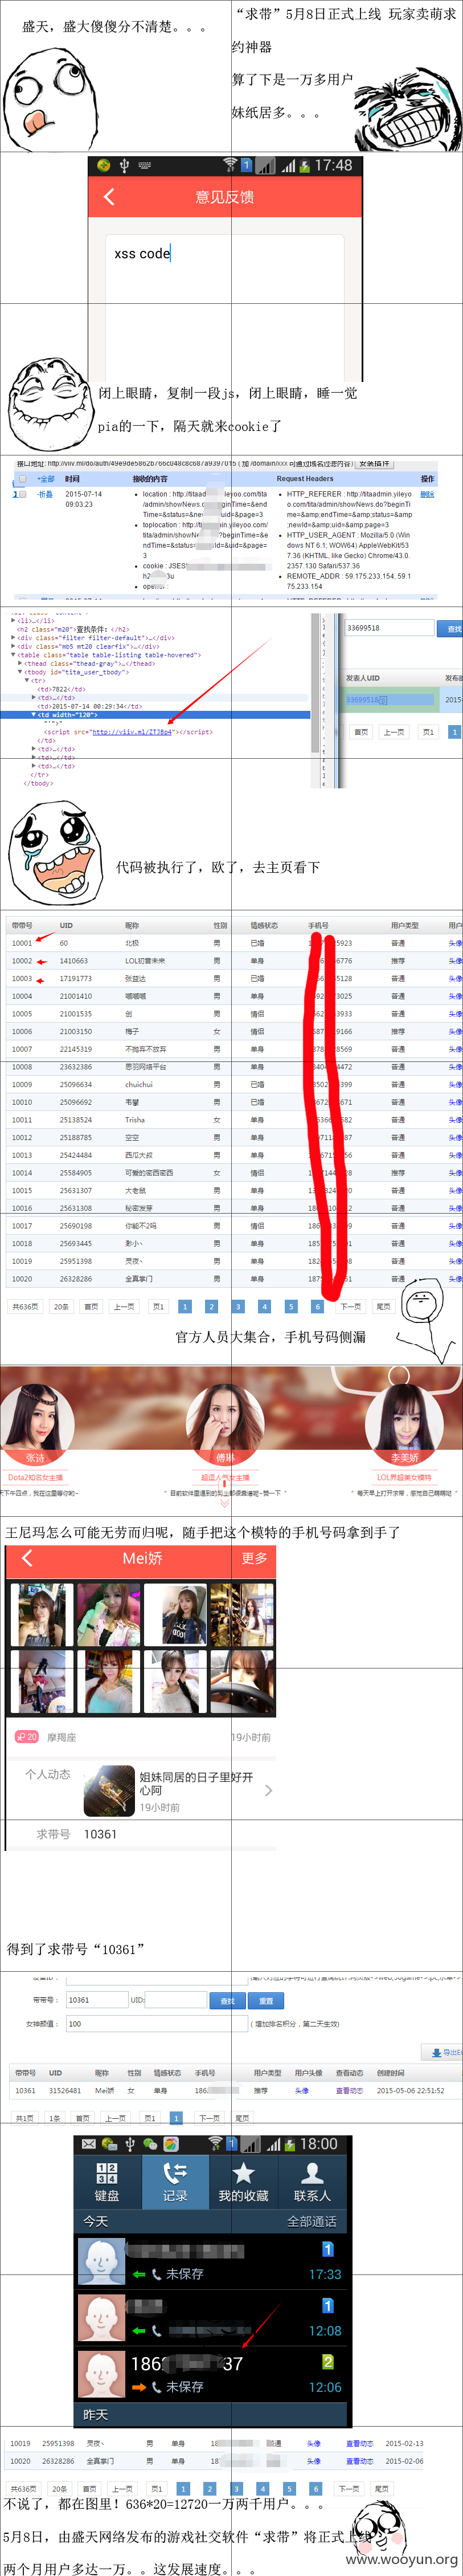463x2576 pixels.
Task: Open the post thumbnail beside 姐妹同居的日子
Action: [x=109, y=1790]
